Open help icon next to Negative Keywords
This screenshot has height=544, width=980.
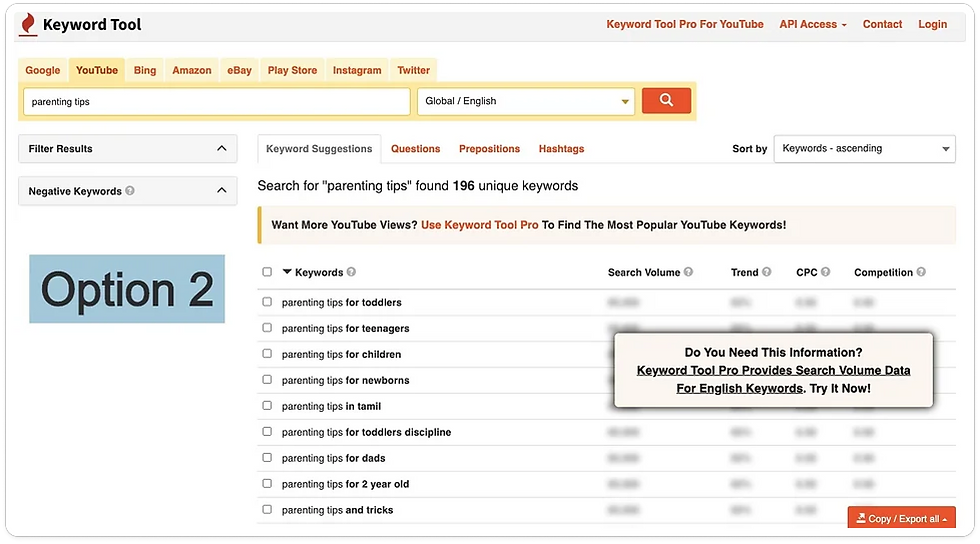129,191
